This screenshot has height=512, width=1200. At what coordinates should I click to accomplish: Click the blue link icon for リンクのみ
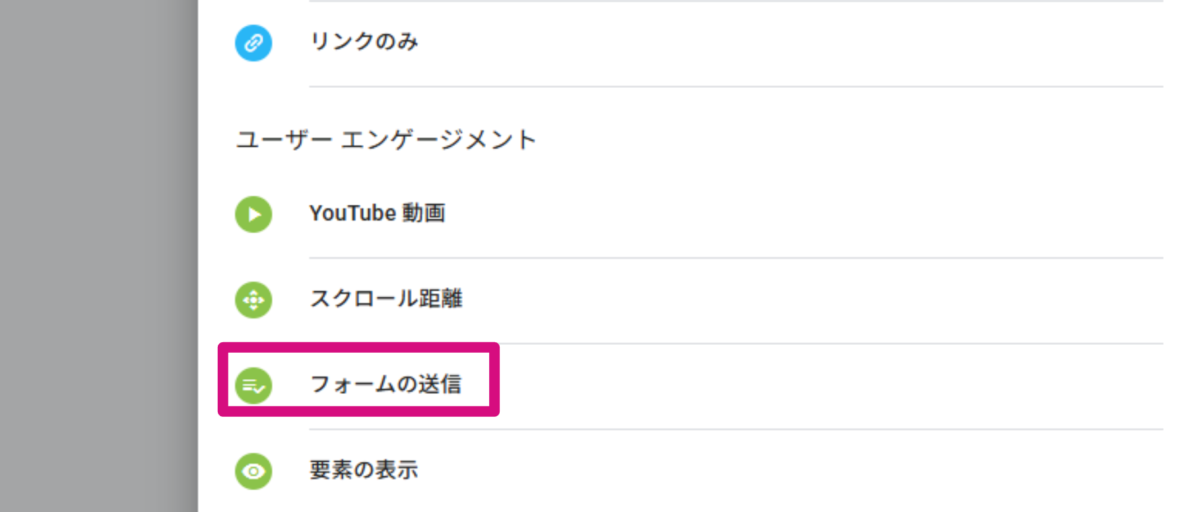253,43
